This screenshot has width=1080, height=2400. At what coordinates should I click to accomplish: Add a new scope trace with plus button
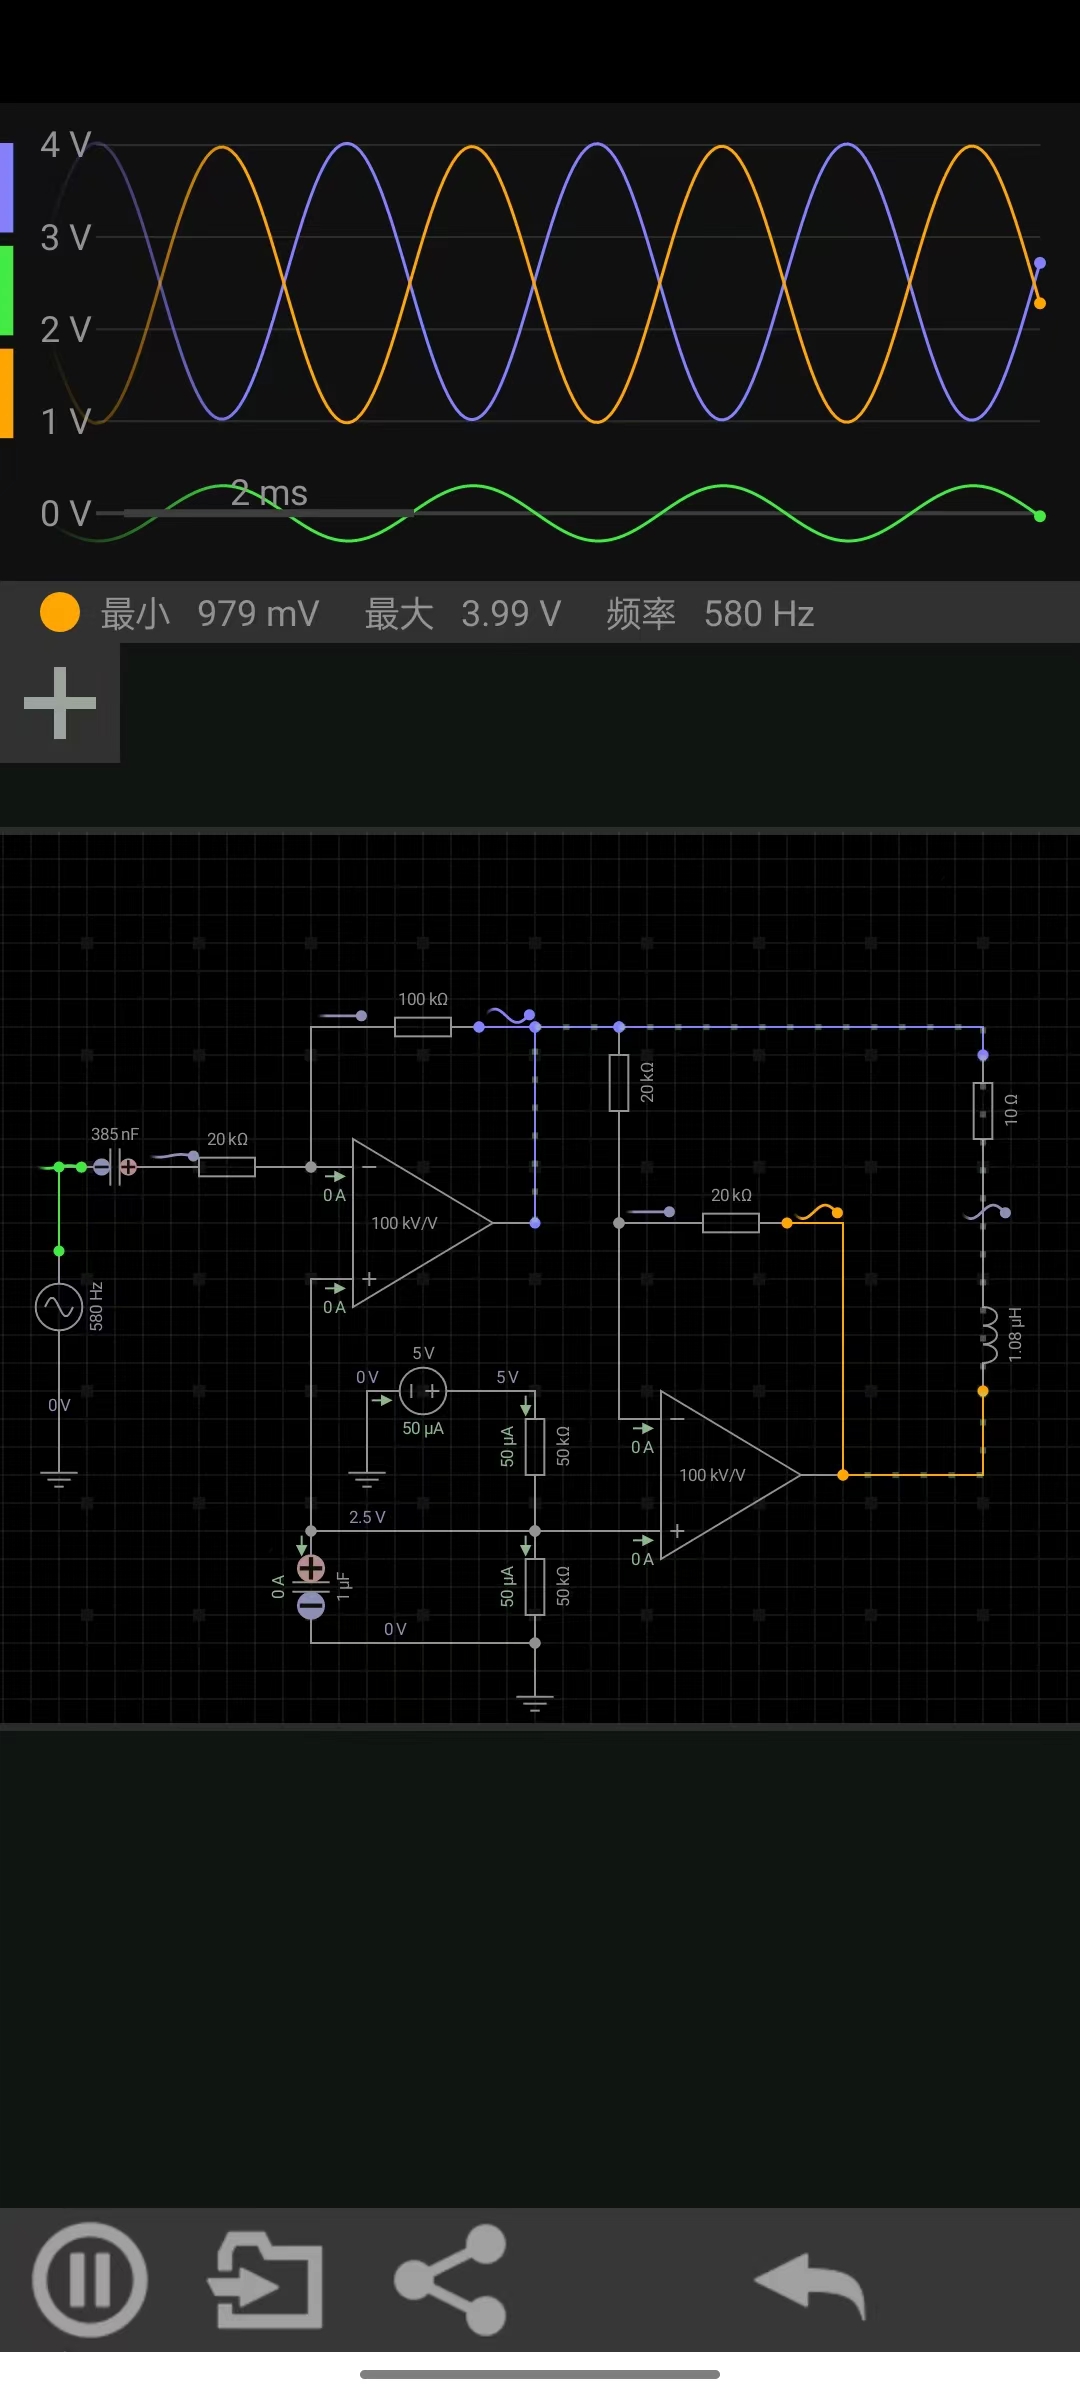60,703
